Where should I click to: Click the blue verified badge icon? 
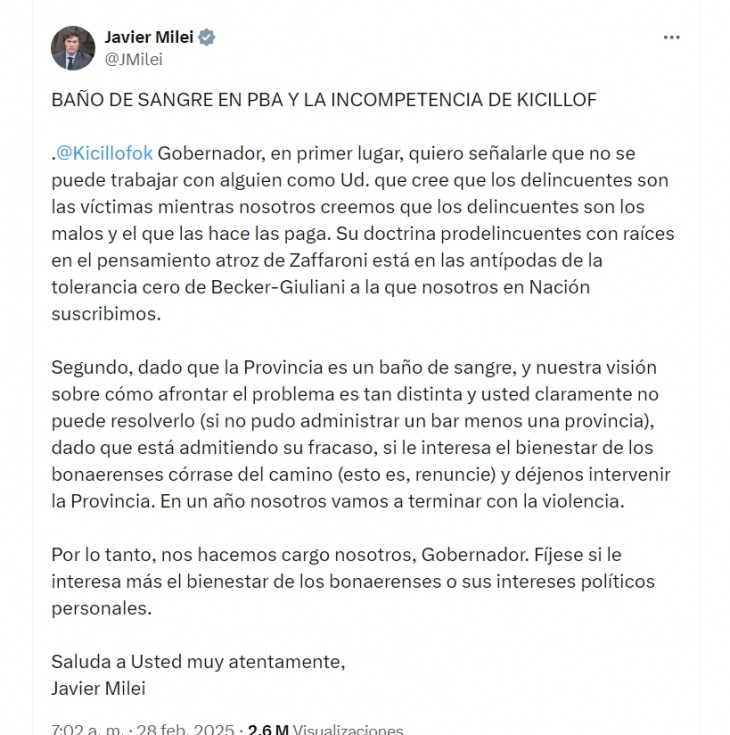207,37
